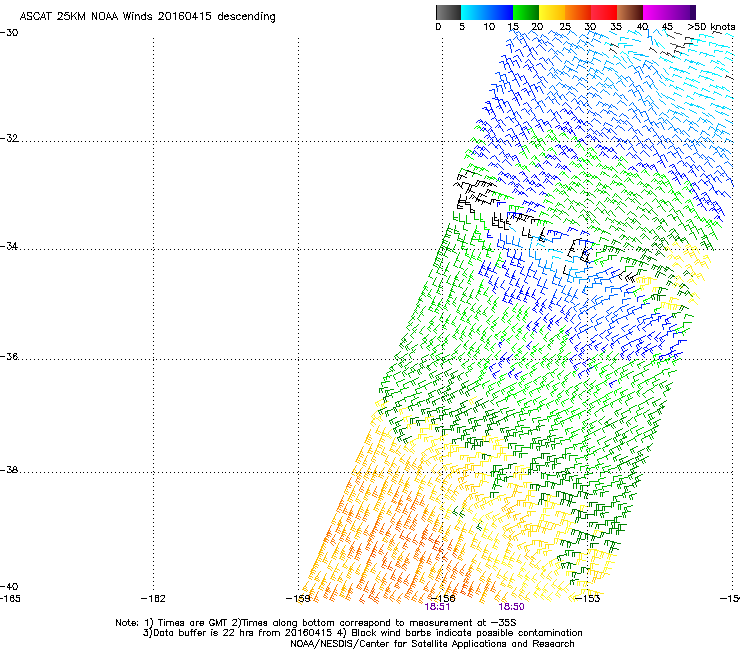The width and height of the screenshot is (740, 650).
Task: Click the purple time stamp '18:50'
Action: tap(512, 607)
